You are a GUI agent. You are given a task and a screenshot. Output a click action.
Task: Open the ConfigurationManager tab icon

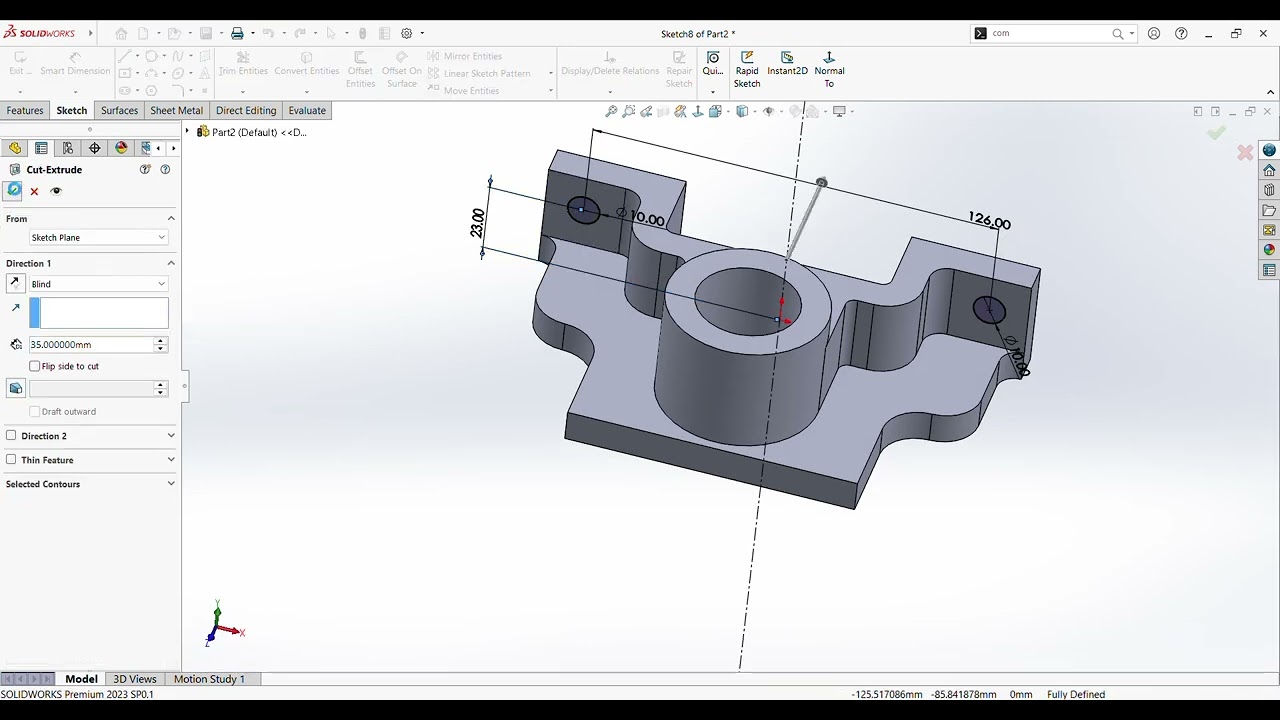[68, 148]
